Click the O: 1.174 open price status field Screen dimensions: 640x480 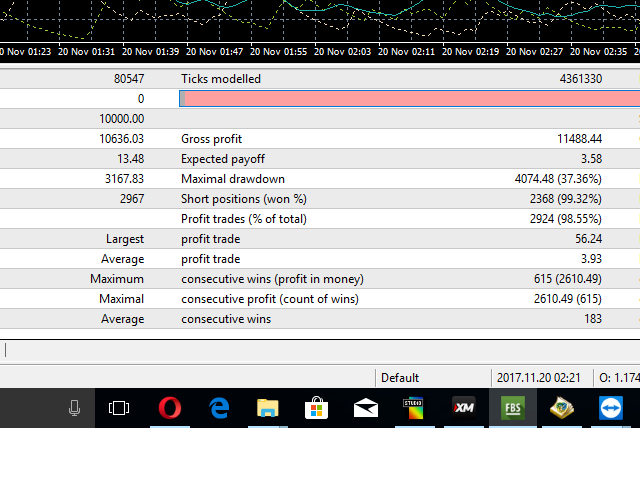click(619, 378)
